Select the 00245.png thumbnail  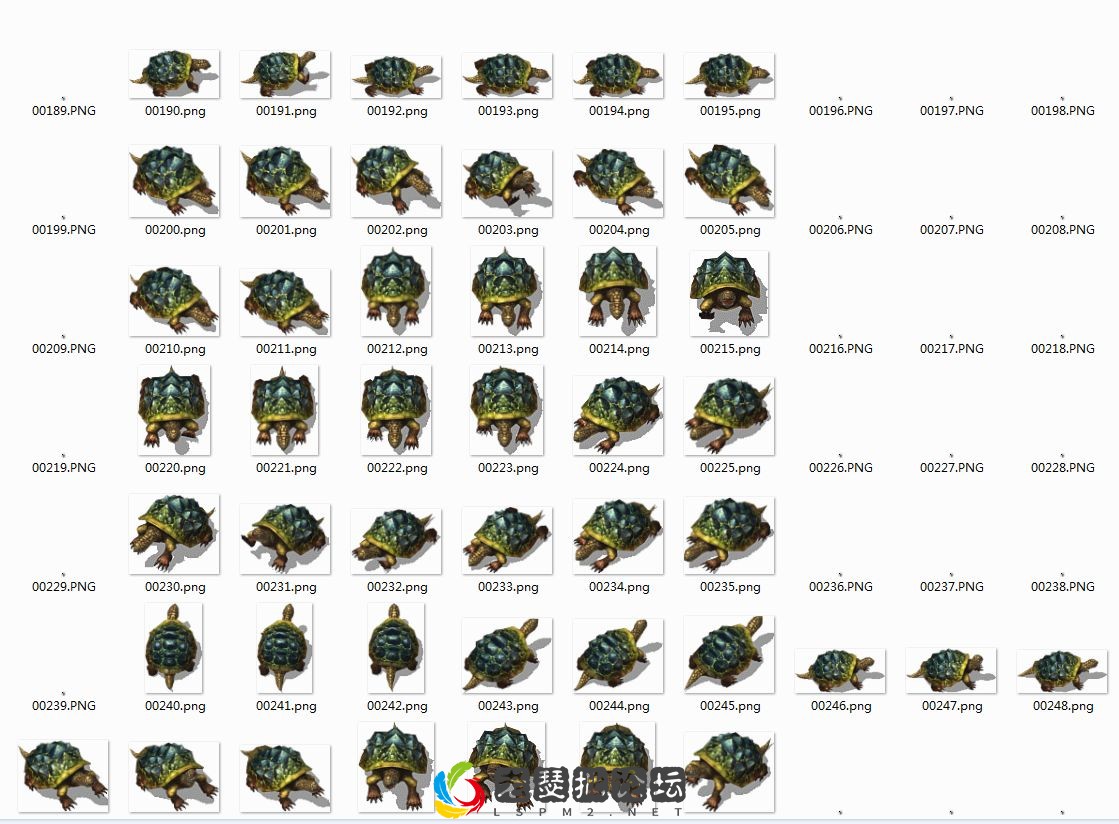point(729,654)
